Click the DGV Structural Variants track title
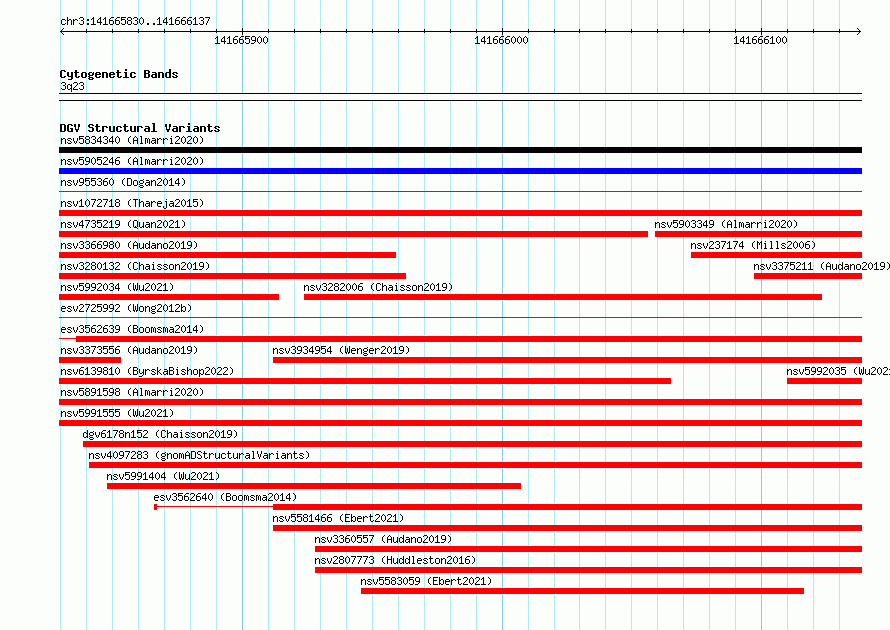This screenshot has height=630, width=890. (140, 128)
